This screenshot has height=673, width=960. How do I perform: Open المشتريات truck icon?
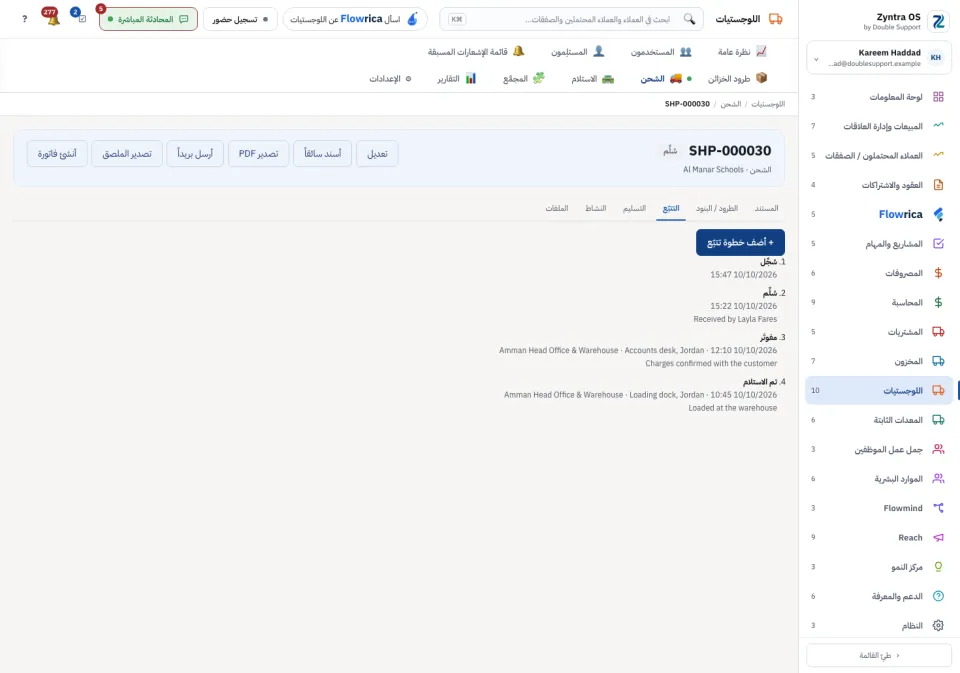coord(938,332)
